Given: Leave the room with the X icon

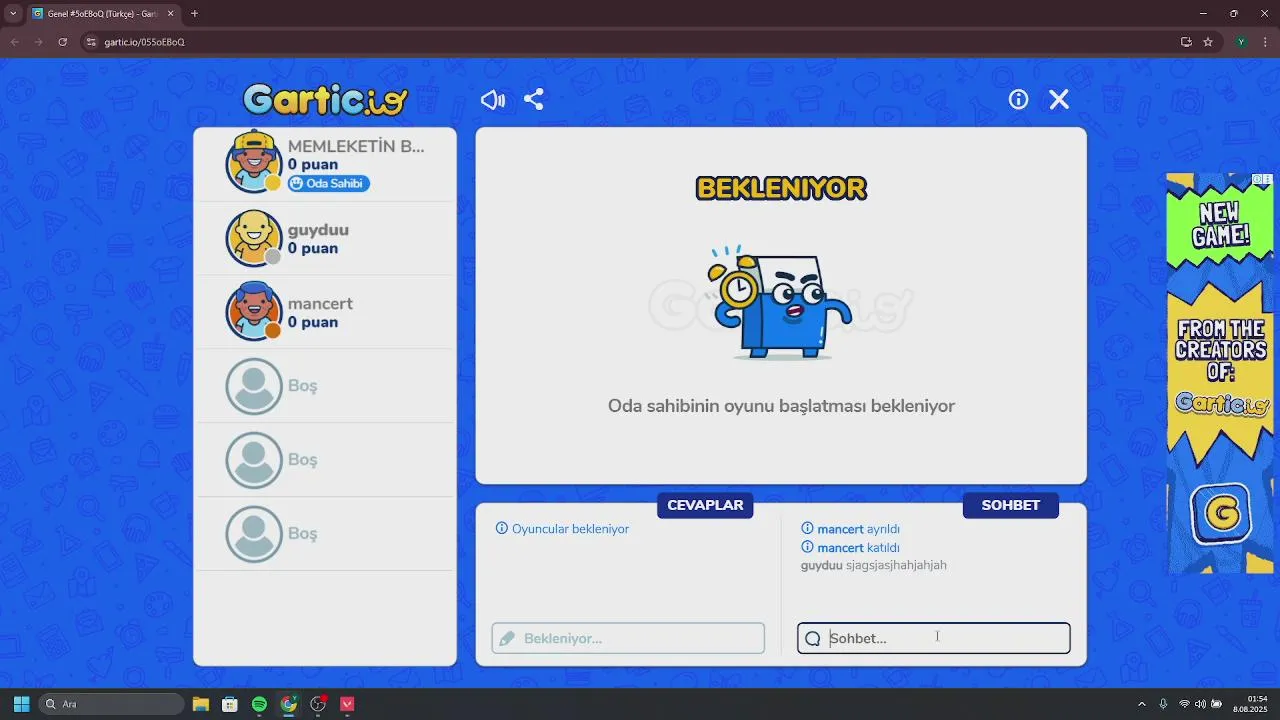Looking at the screenshot, I should pyautogui.click(x=1059, y=99).
